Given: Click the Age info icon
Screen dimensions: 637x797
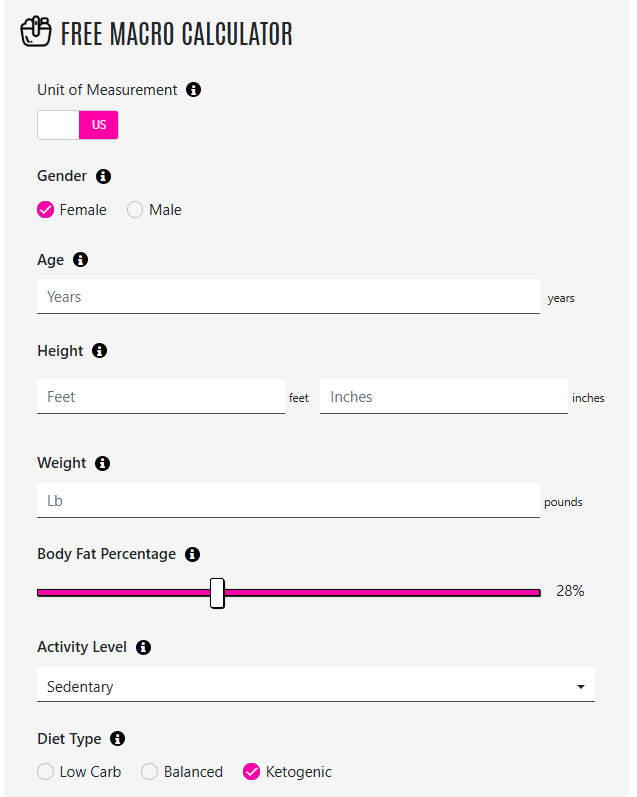Looking at the screenshot, I should pos(80,260).
